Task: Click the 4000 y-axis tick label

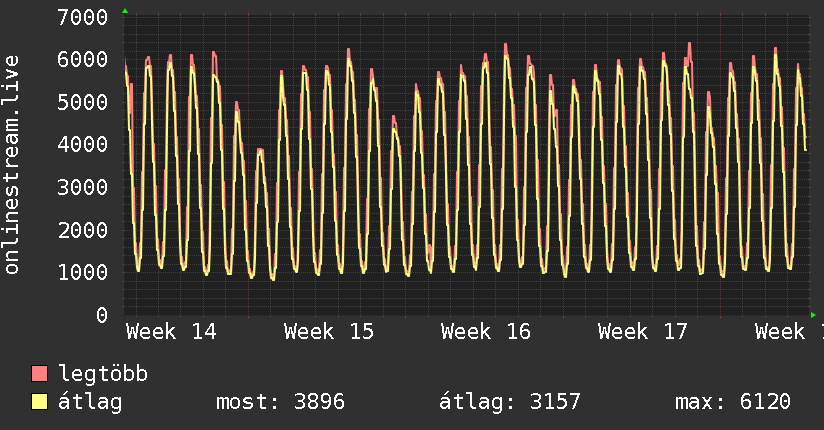Action: (x=83, y=145)
